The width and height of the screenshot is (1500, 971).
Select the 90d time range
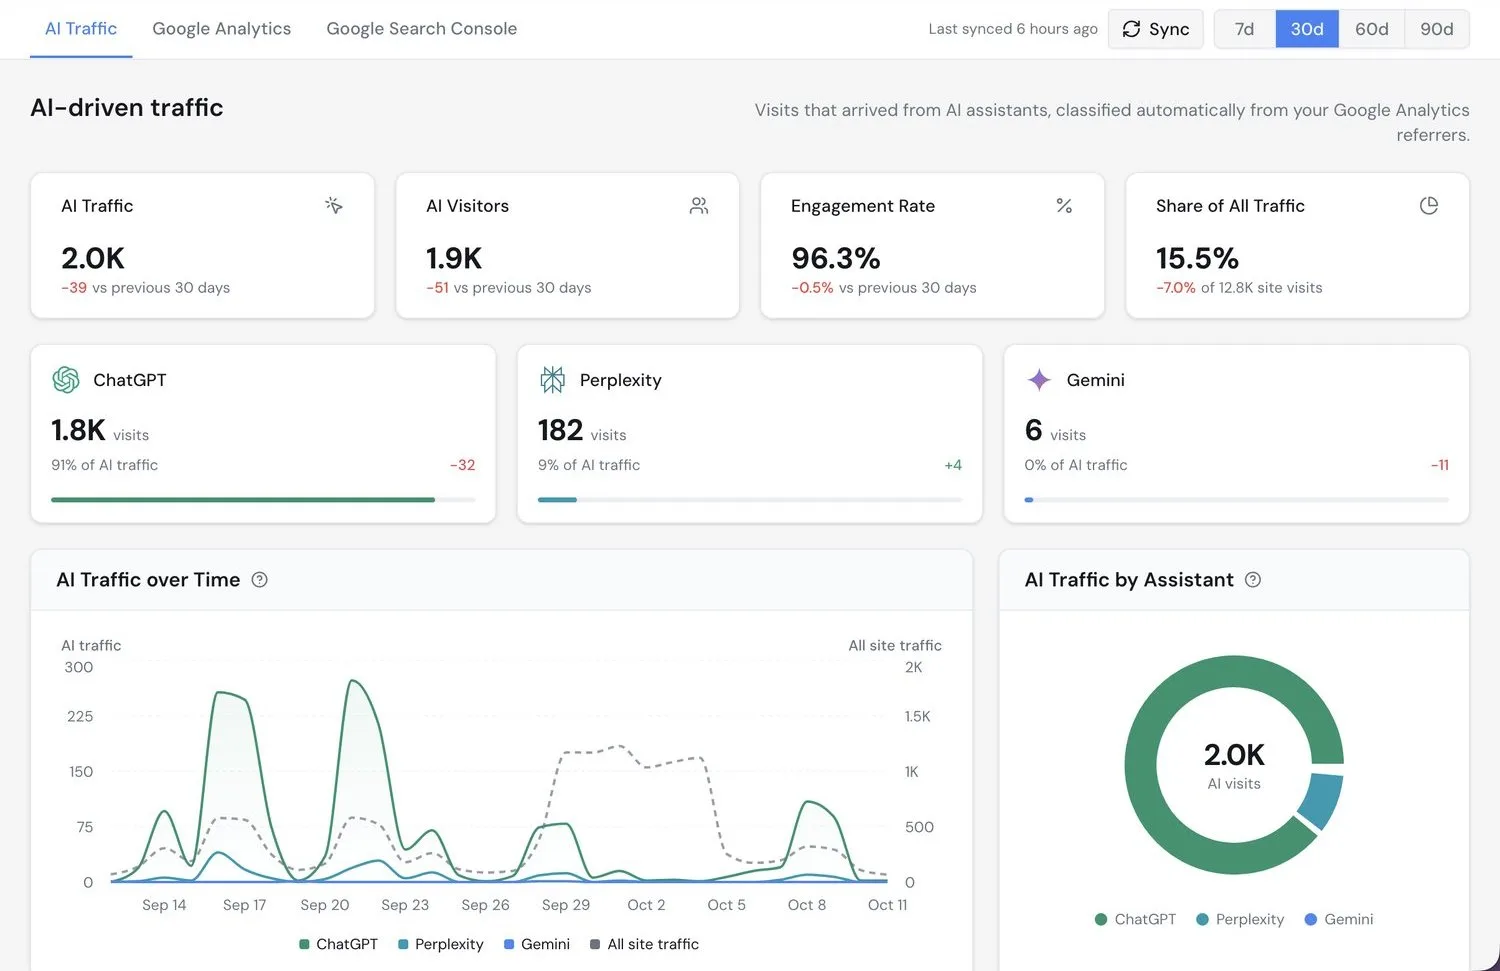point(1437,29)
